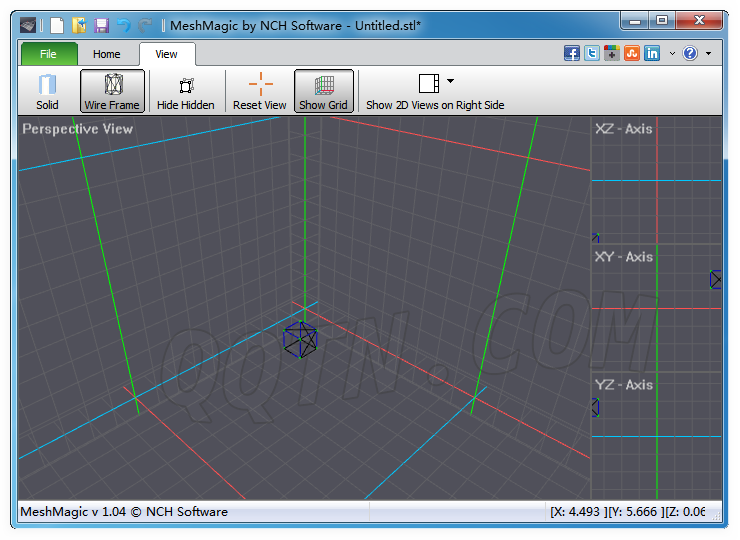This screenshot has height=540, width=740.
Task: Expand the Help dropdown arrow
Action: [x=708, y=54]
